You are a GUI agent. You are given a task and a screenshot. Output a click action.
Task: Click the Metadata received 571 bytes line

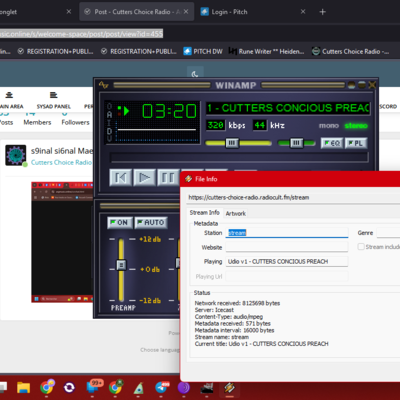point(233,323)
